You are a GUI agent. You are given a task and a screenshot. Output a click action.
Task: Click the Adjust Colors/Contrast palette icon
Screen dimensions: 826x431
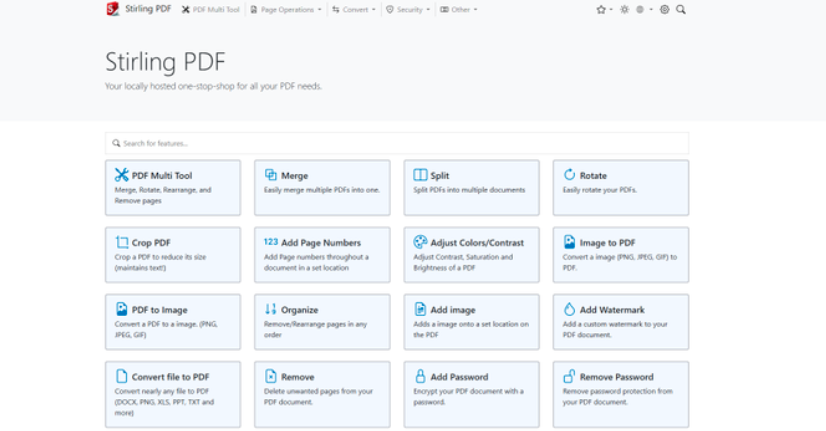(x=420, y=242)
